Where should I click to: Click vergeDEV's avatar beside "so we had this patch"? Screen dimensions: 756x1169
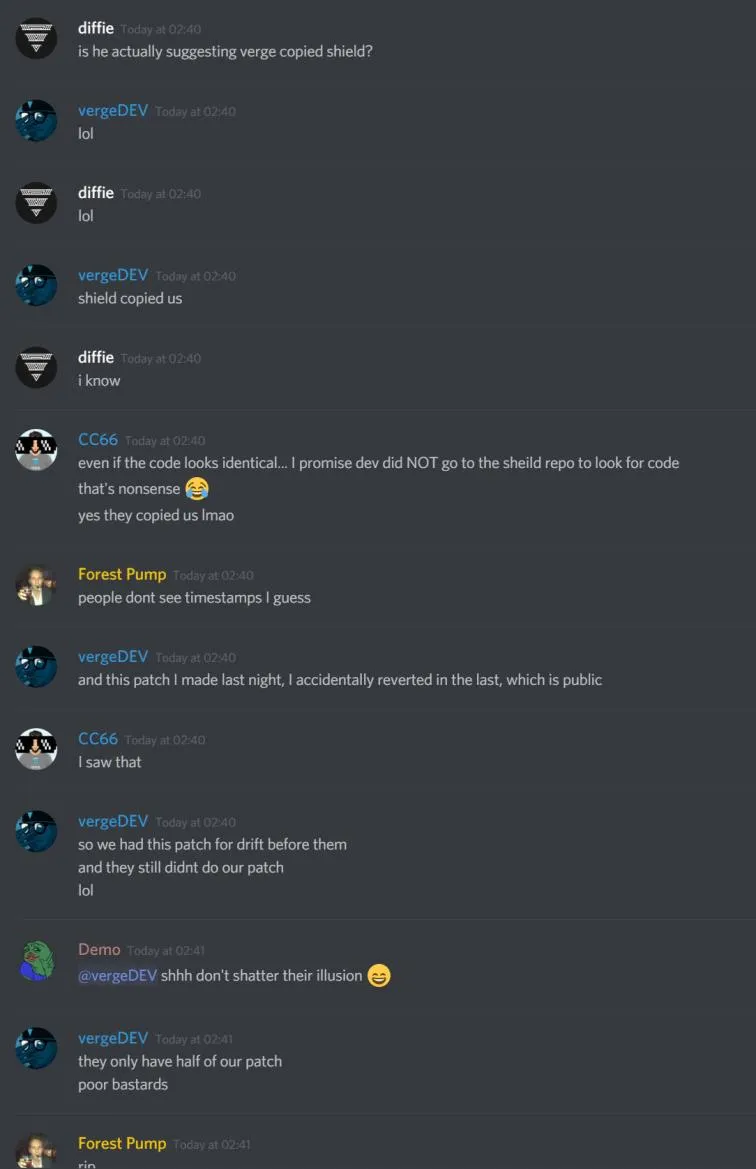(x=36, y=831)
